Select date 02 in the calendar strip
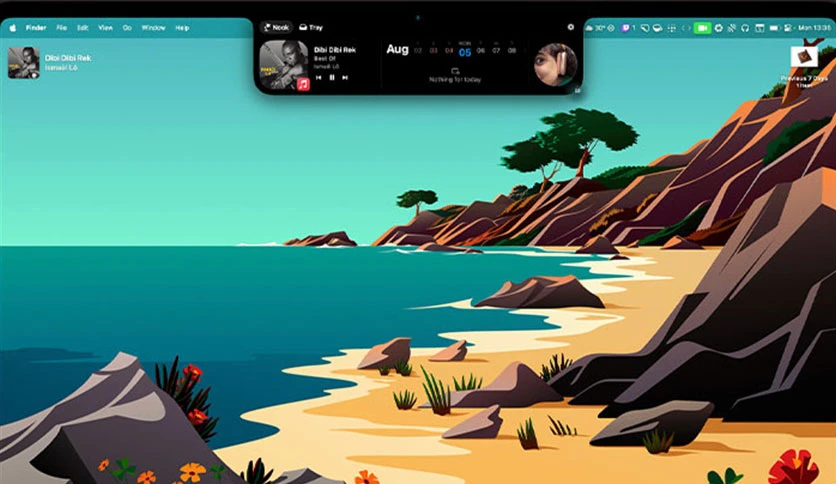Image resolution: width=836 pixels, height=484 pixels. (x=418, y=51)
